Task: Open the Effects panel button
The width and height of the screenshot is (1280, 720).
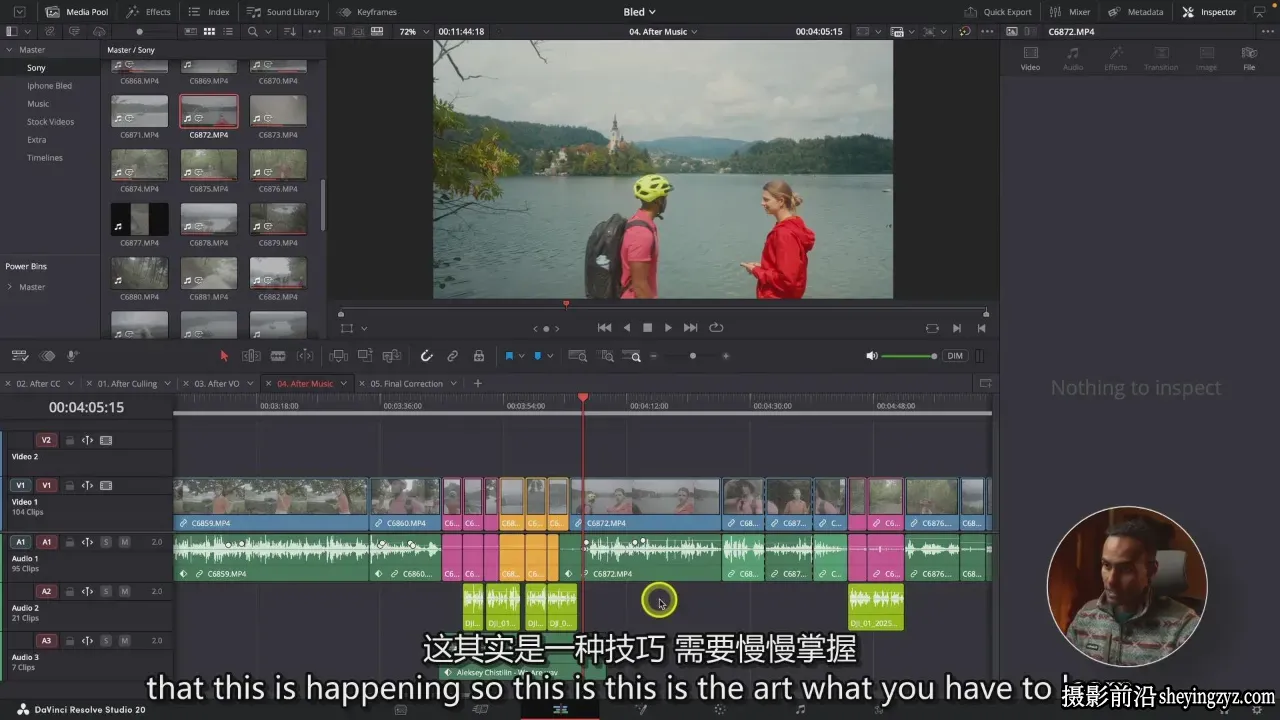Action: coord(148,12)
